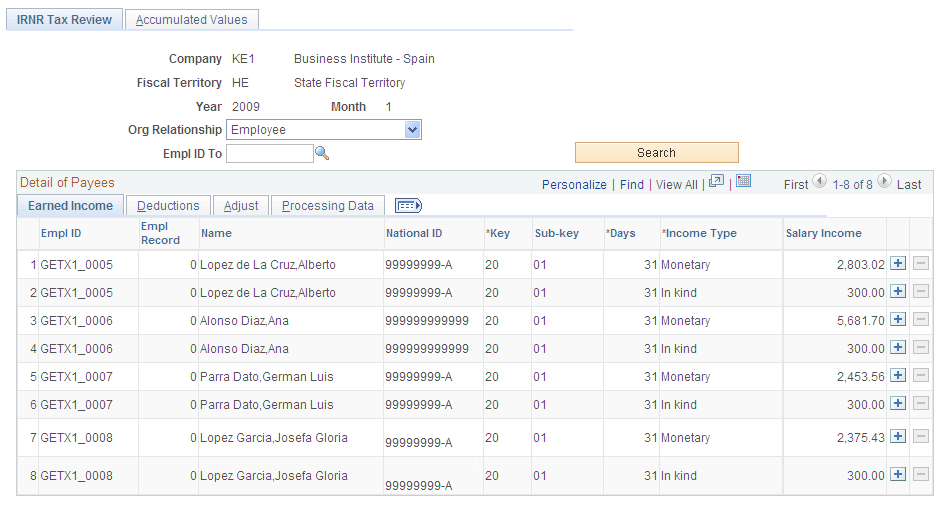Image resolution: width=944 pixels, height=505 pixels.
Task: Go to previous rows arrow icon
Action: 819,181
